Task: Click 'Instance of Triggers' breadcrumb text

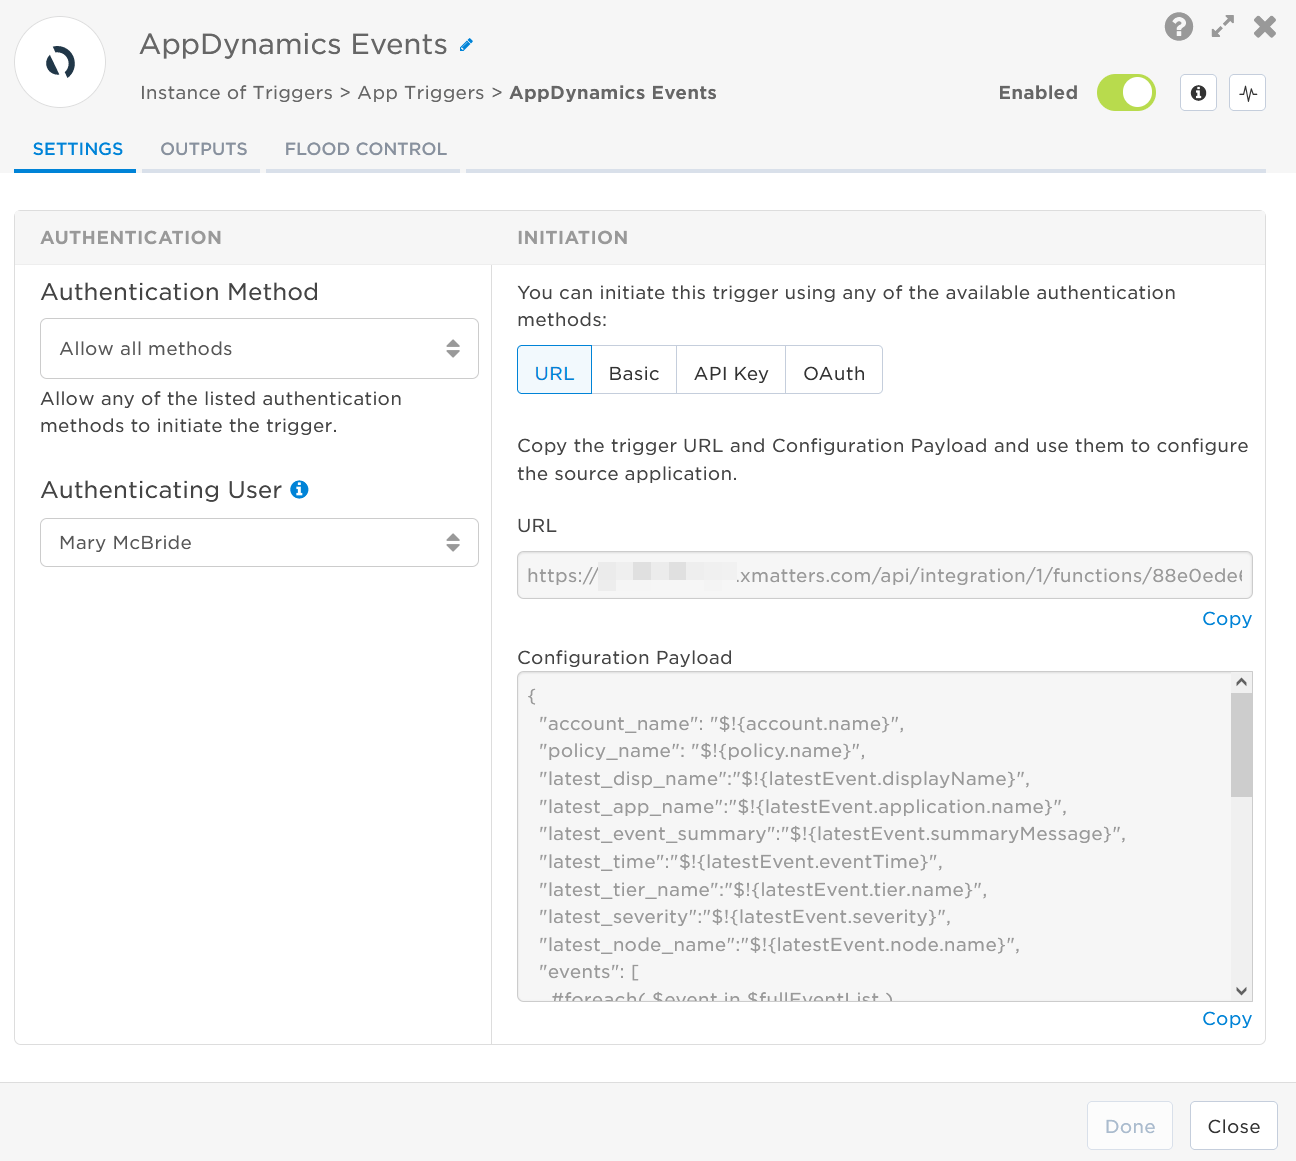Action: click(236, 93)
